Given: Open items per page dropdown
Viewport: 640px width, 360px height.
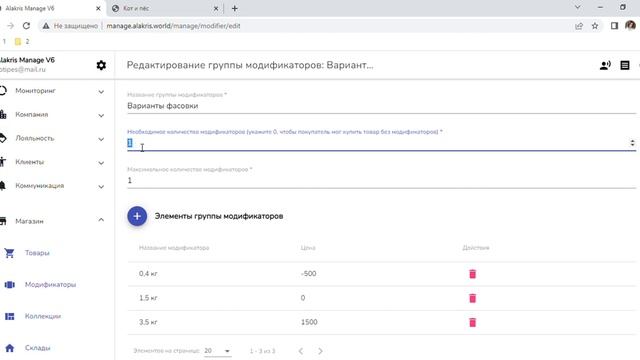Looking at the screenshot, I should point(218,351).
